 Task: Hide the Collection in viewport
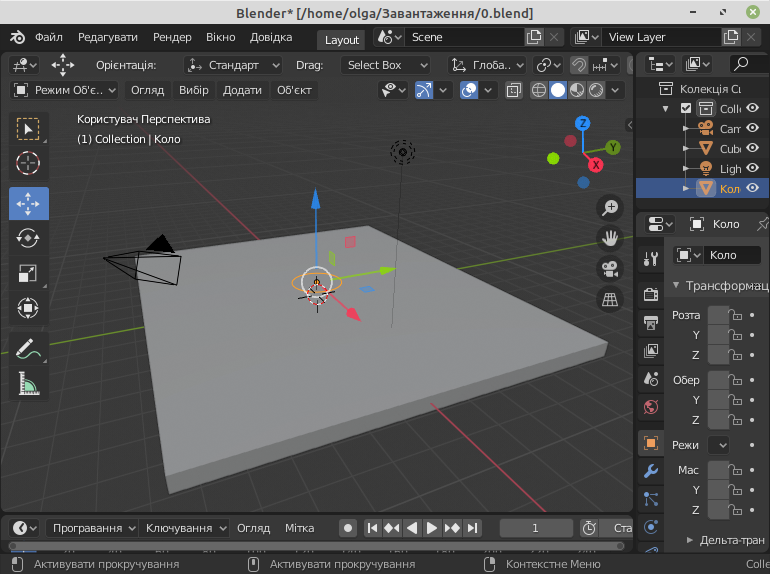pos(752,108)
